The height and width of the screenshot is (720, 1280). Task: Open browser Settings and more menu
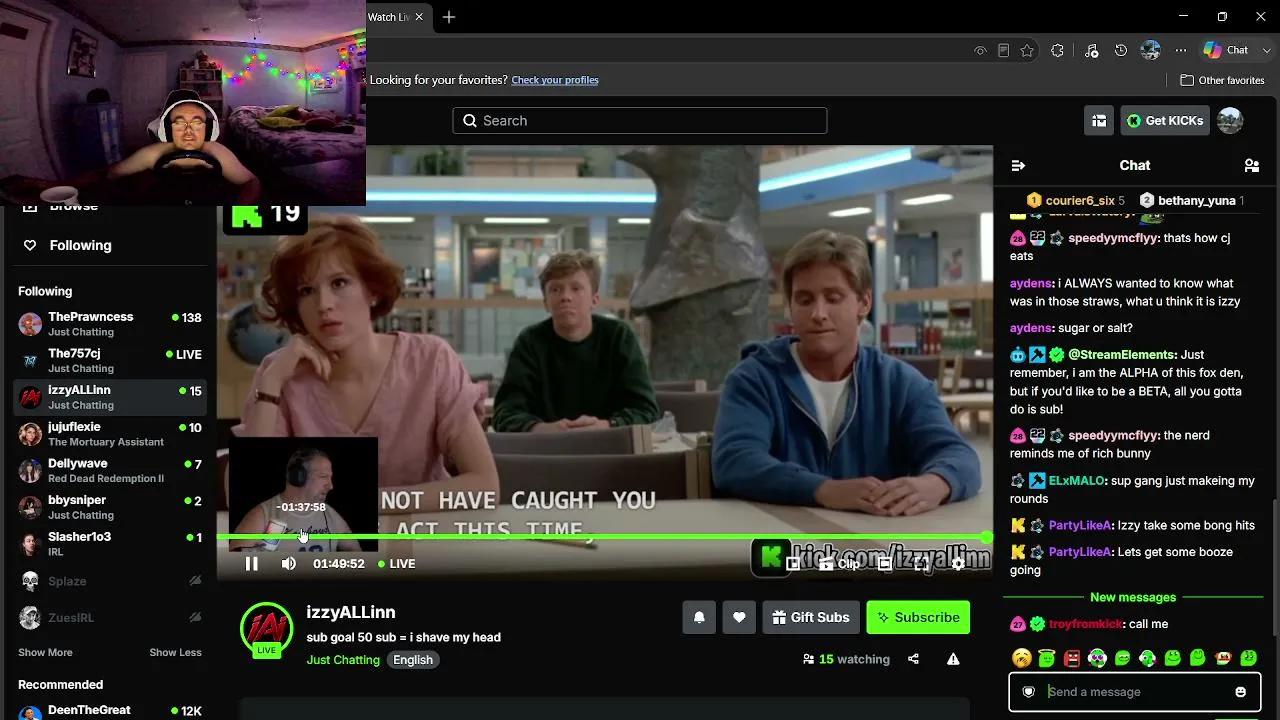(1181, 51)
